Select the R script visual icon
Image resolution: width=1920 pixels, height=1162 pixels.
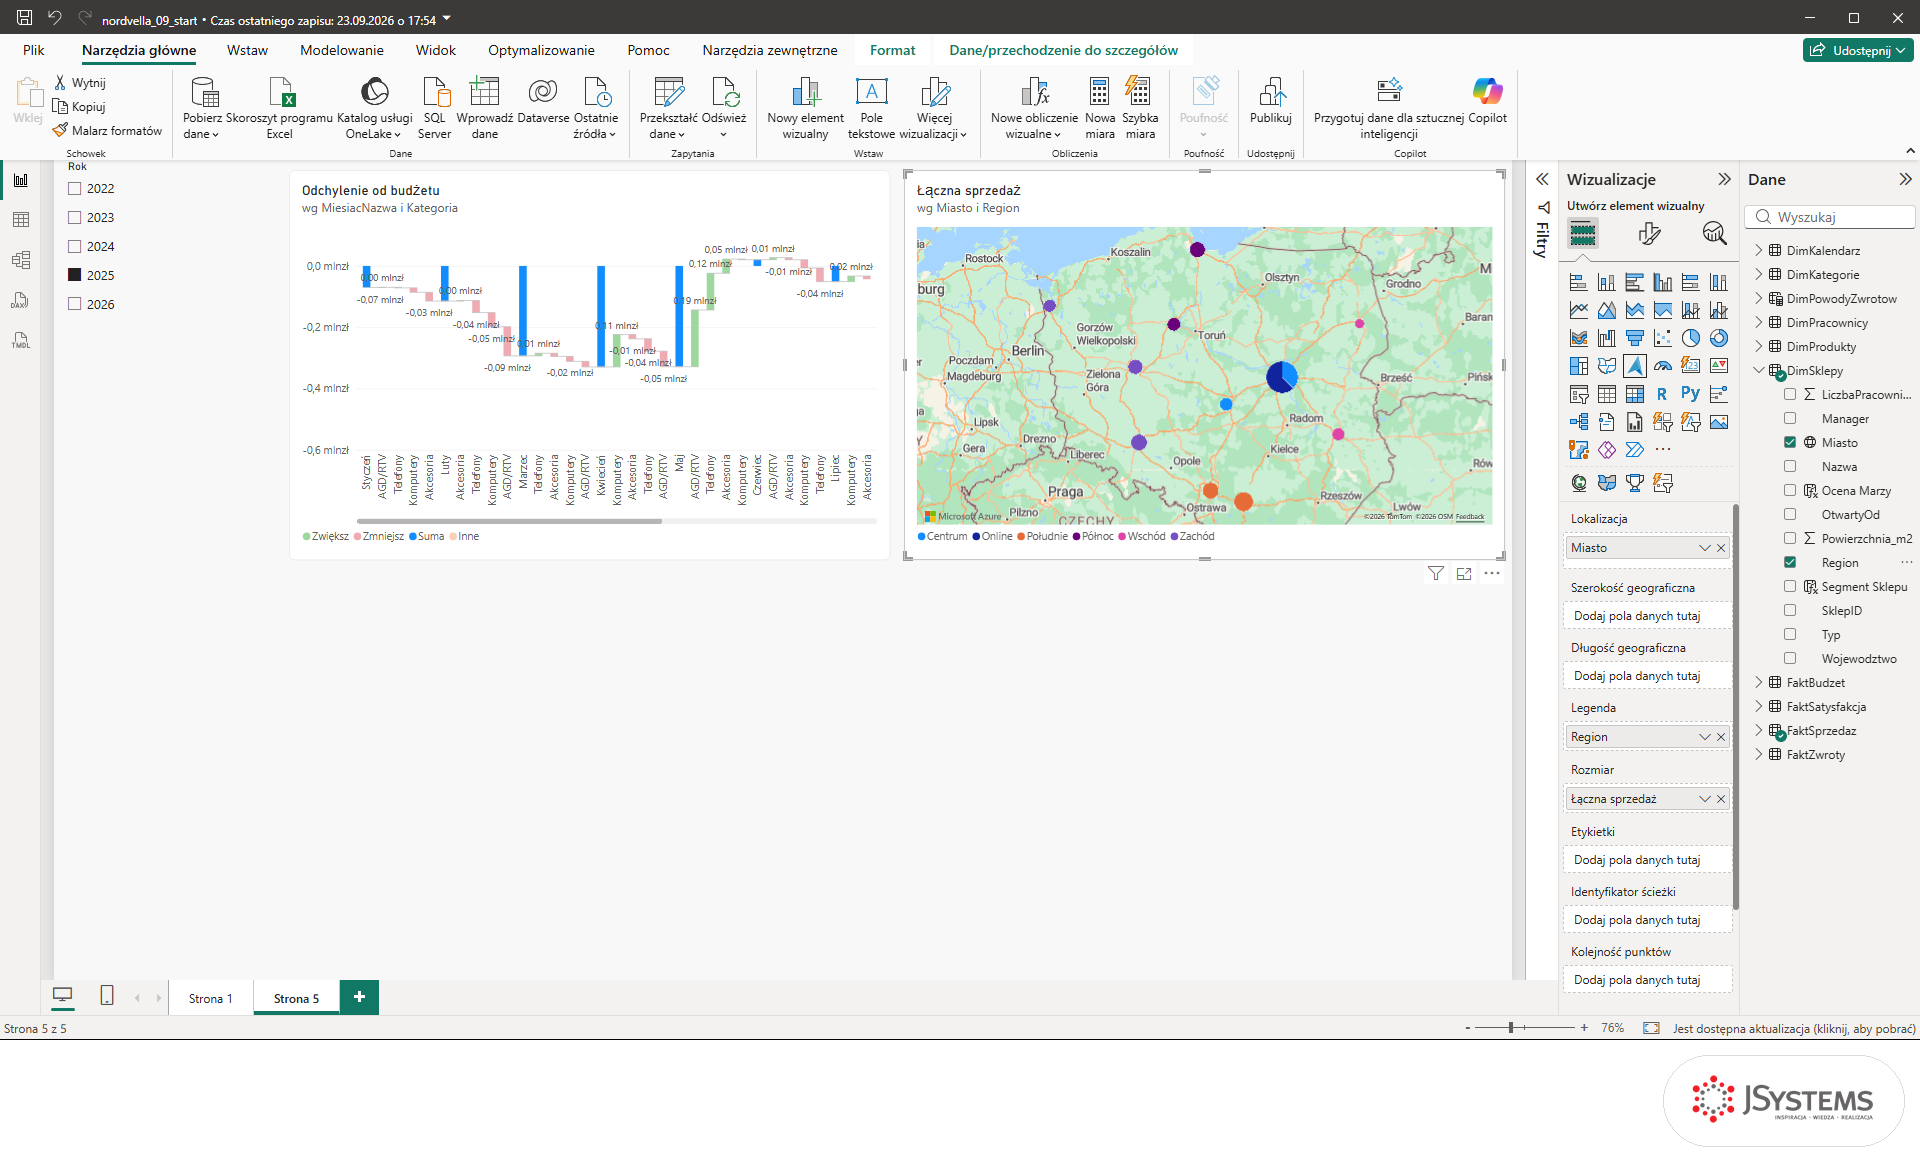1662,394
